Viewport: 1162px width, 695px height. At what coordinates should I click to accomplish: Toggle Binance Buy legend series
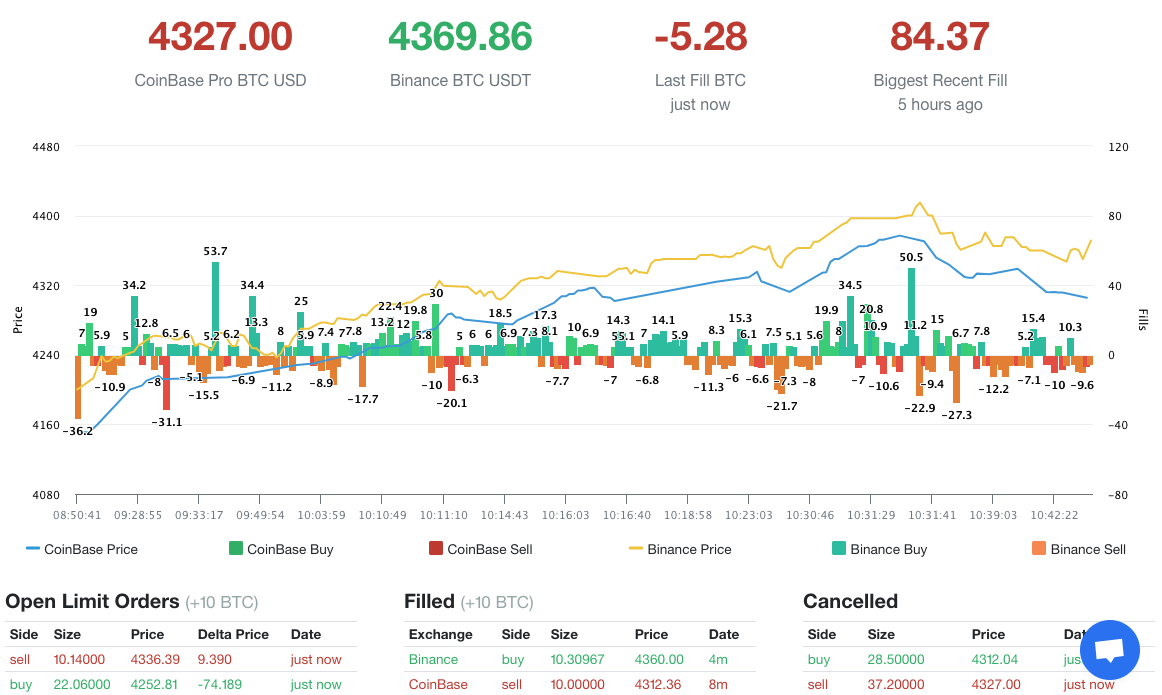click(x=879, y=549)
